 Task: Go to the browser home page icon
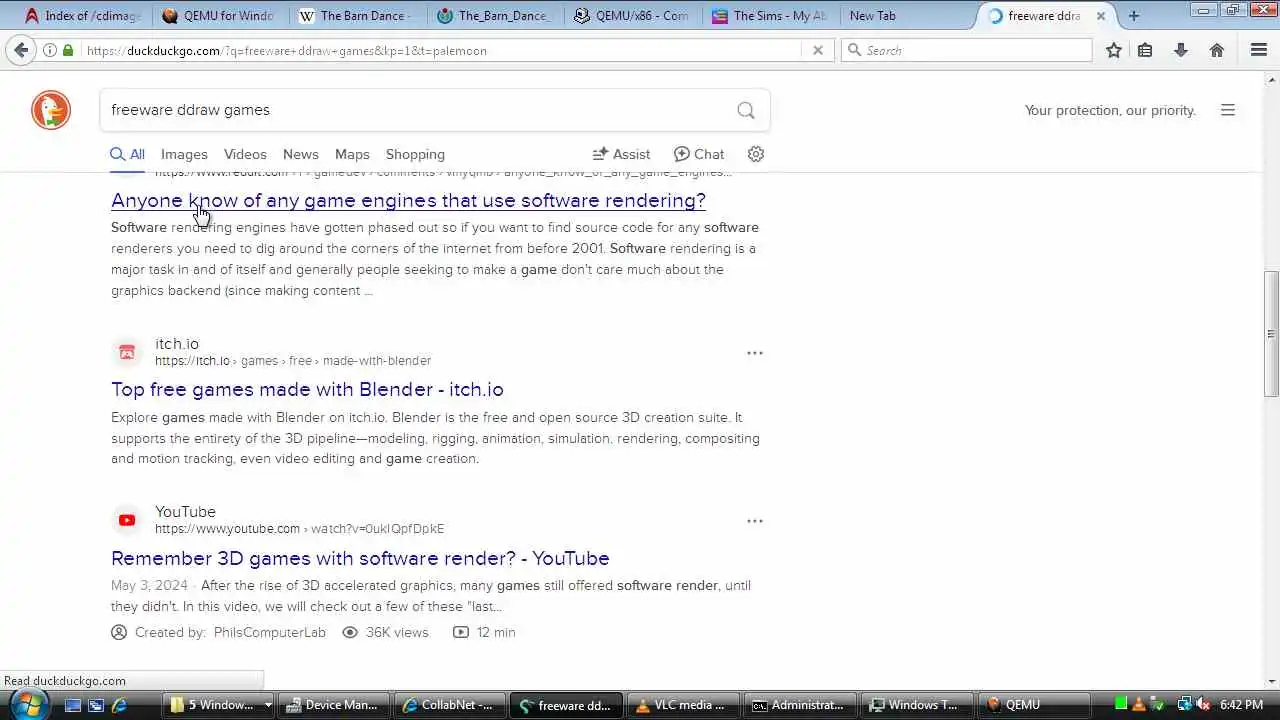[x=1217, y=50]
